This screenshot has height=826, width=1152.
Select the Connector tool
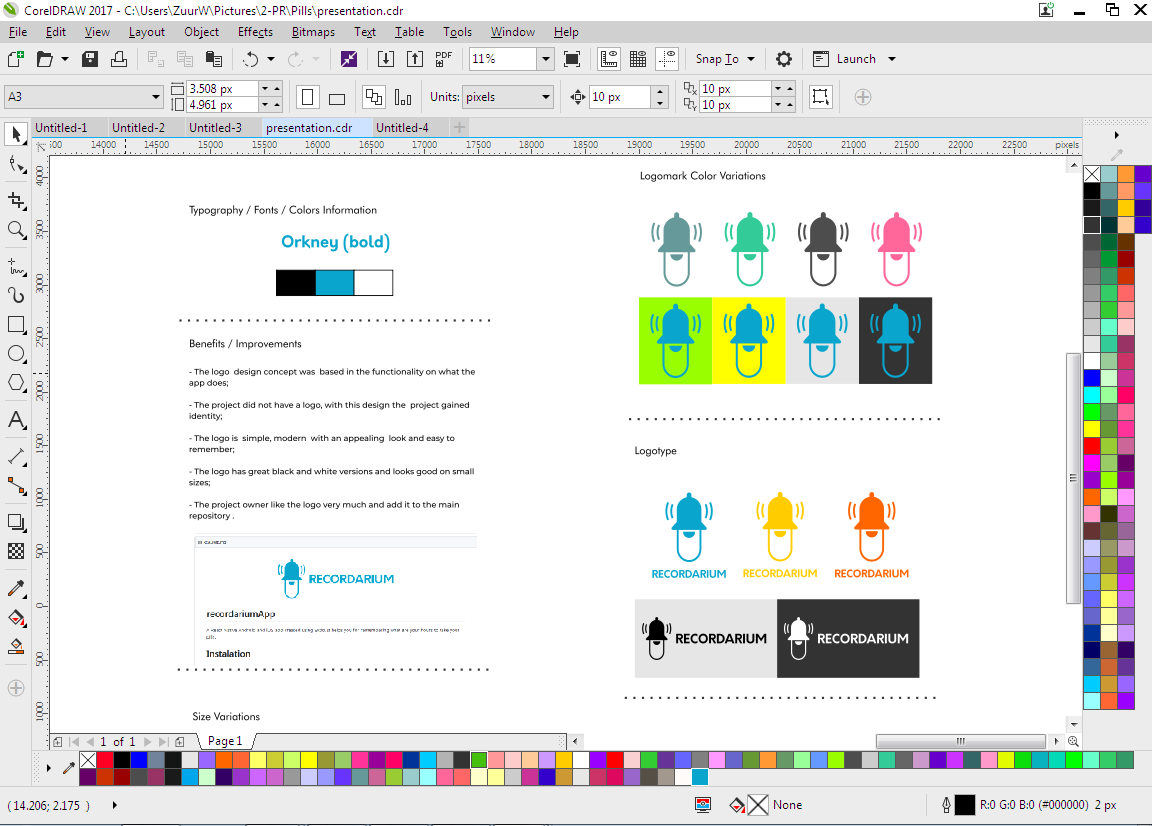[16, 486]
